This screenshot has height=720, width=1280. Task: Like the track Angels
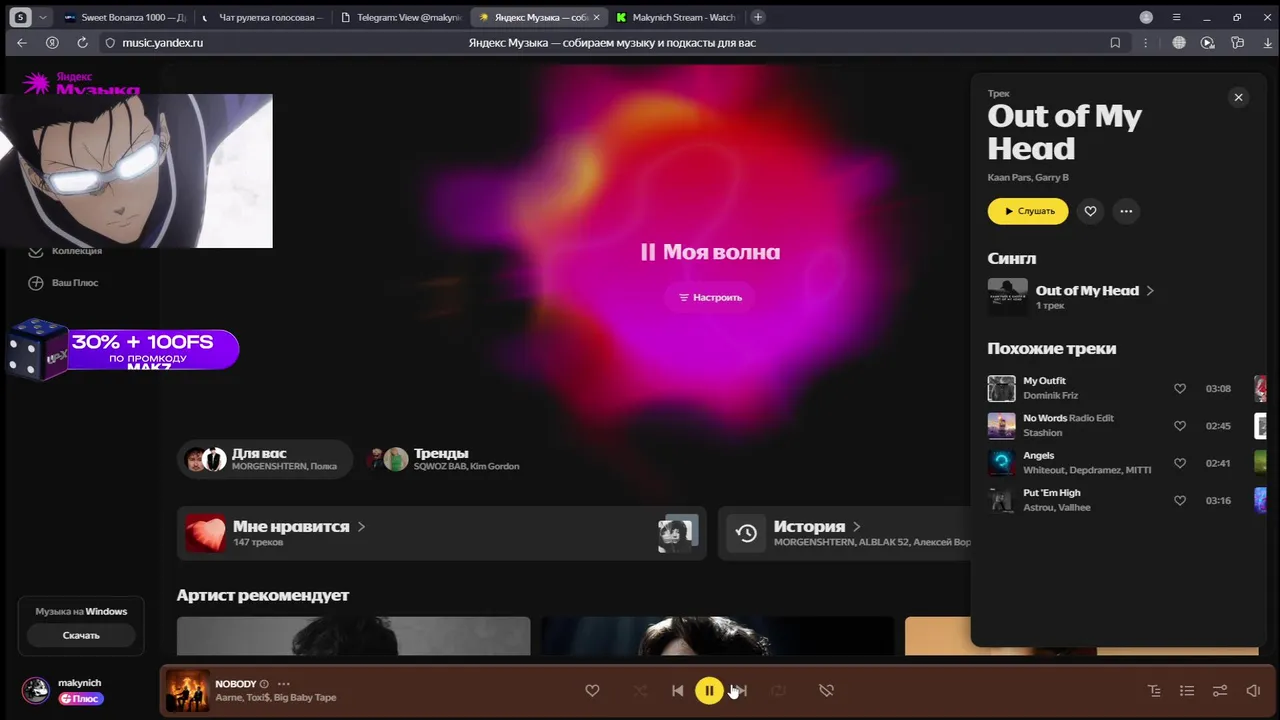[x=1180, y=463]
